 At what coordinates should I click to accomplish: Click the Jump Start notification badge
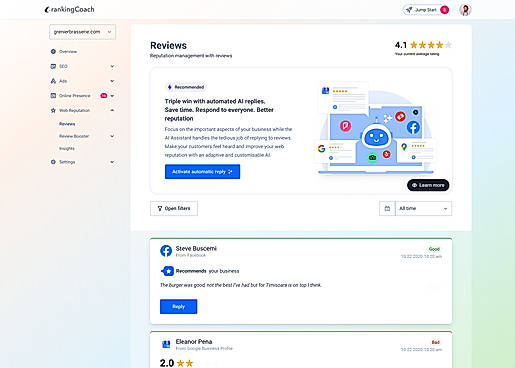(x=444, y=10)
